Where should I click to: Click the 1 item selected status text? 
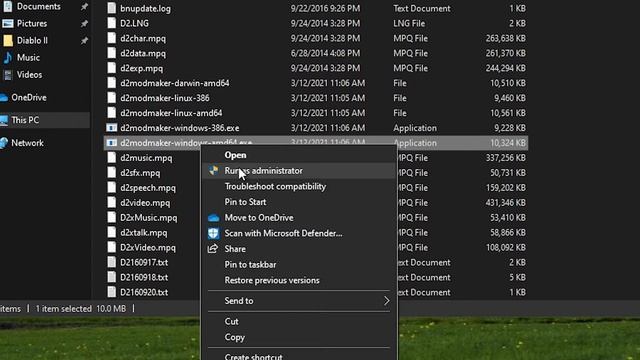63,309
